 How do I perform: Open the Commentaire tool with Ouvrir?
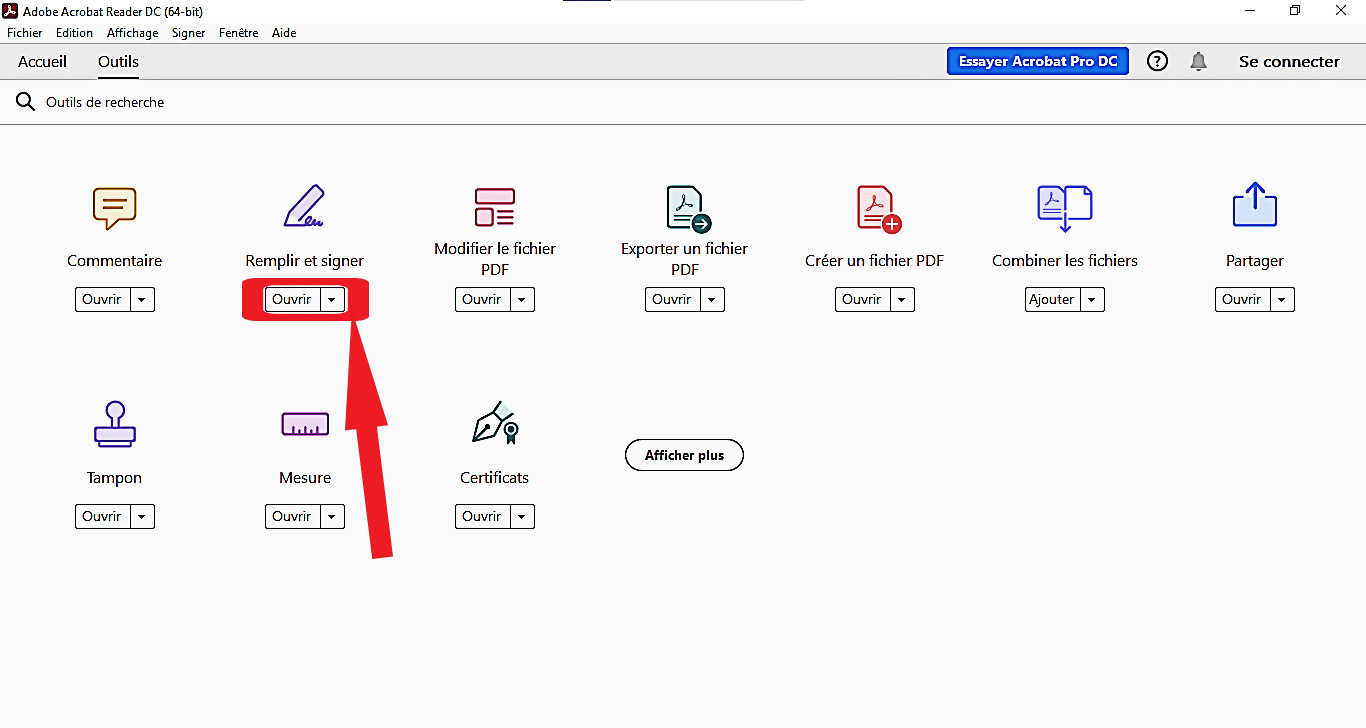coord(102,299)
